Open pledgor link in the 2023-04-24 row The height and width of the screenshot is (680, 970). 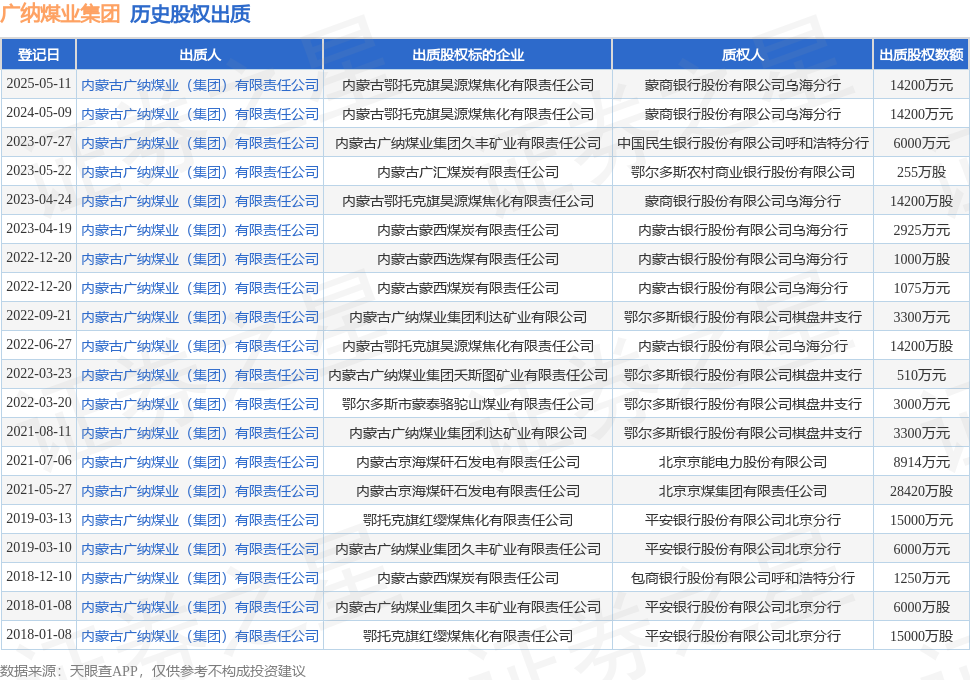pos(200,201)
